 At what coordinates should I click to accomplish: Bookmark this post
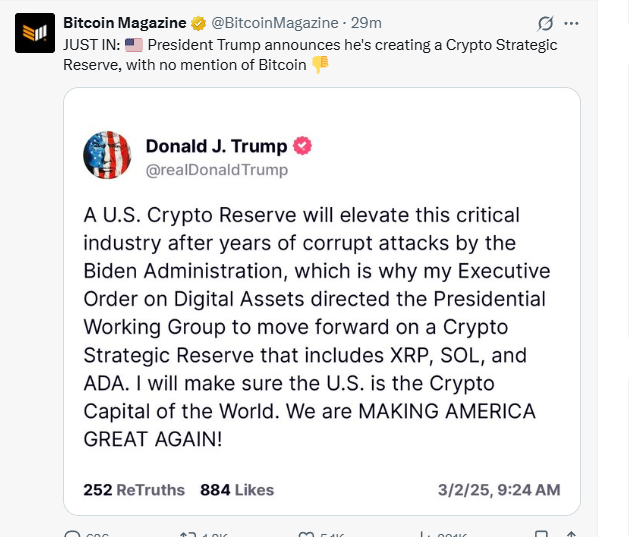point(540,534)
